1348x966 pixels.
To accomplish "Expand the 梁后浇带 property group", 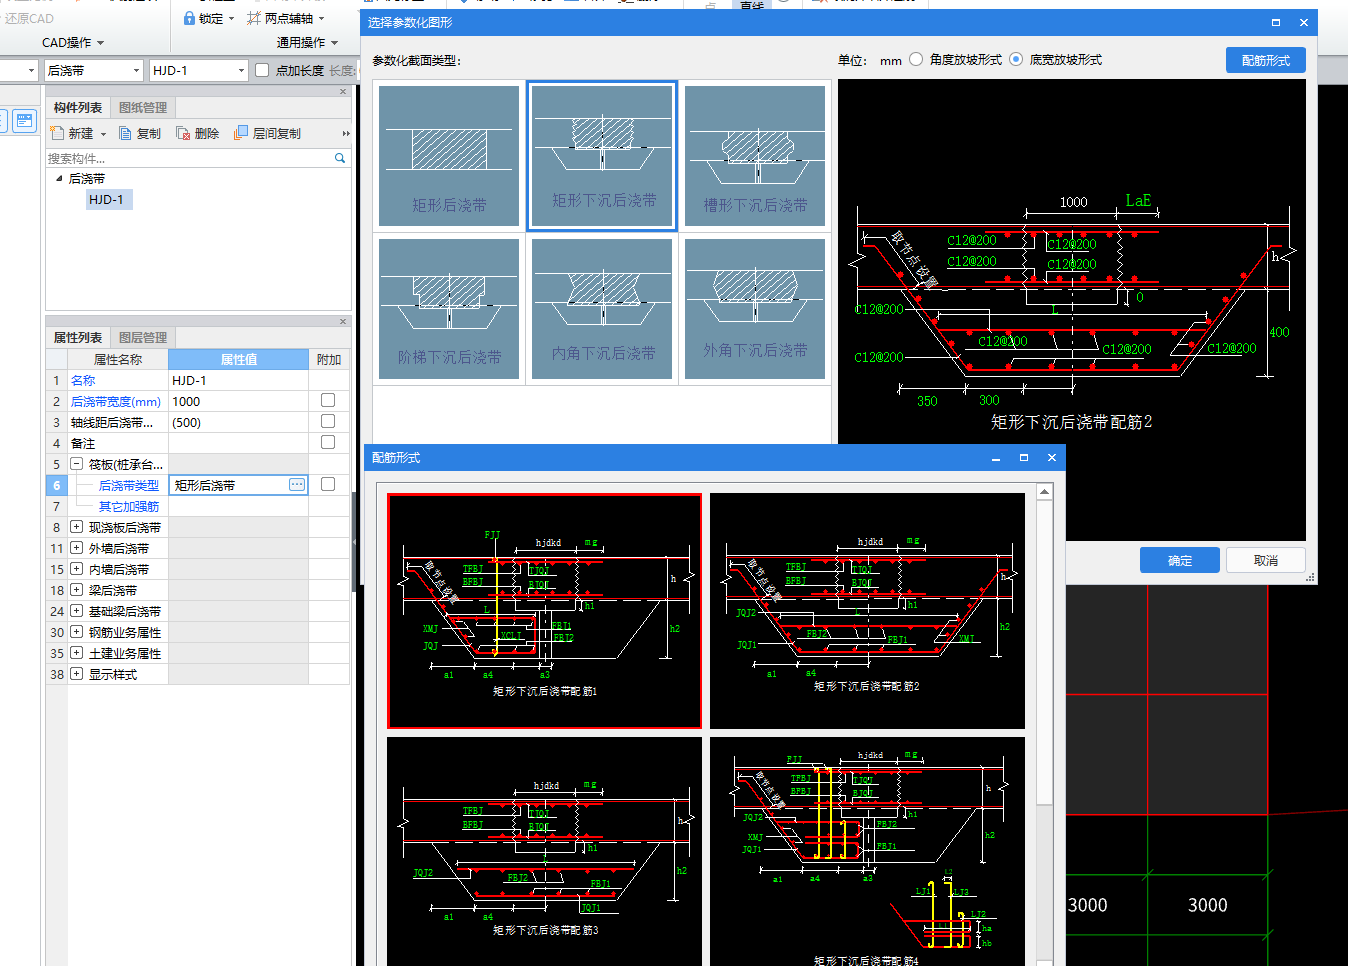I will pos(76,590).
